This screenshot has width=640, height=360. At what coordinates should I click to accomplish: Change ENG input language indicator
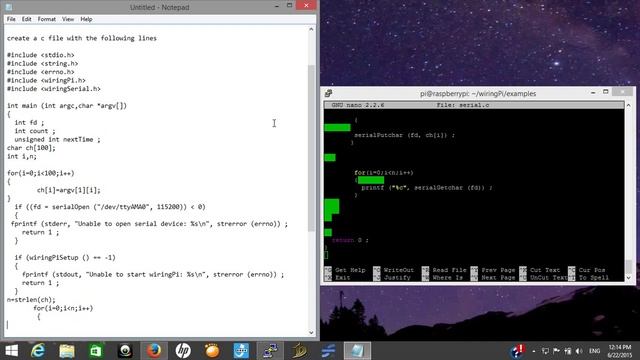[x=595, y=351]
